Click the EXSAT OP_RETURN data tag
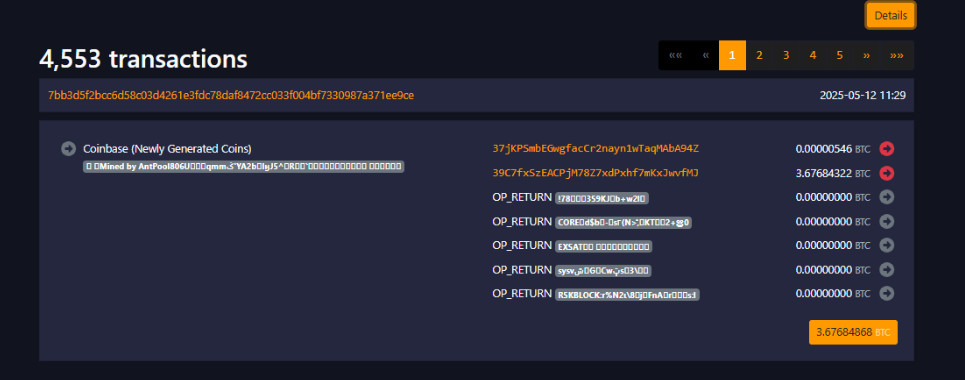This screenshot has width=965, height=380. [x=603, y=246]
